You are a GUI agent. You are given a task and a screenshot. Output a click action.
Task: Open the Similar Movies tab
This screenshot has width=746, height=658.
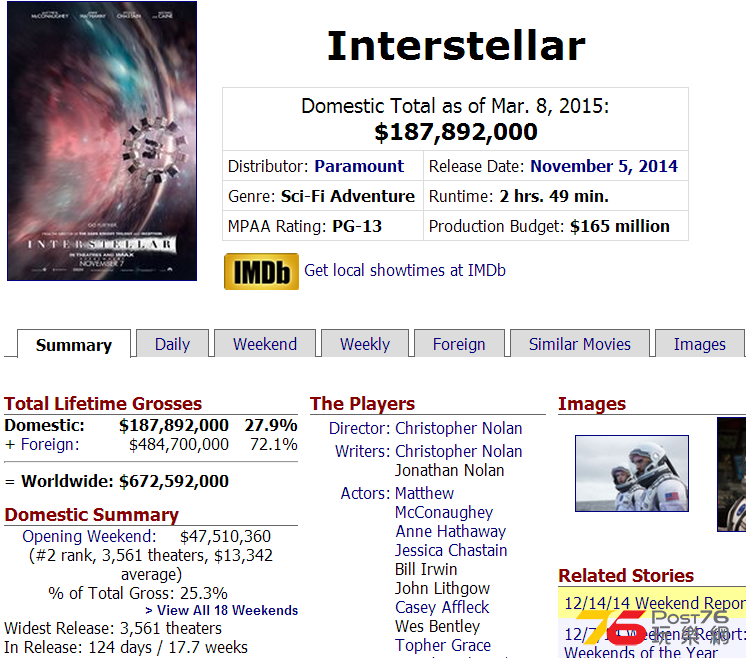point(579,344)
